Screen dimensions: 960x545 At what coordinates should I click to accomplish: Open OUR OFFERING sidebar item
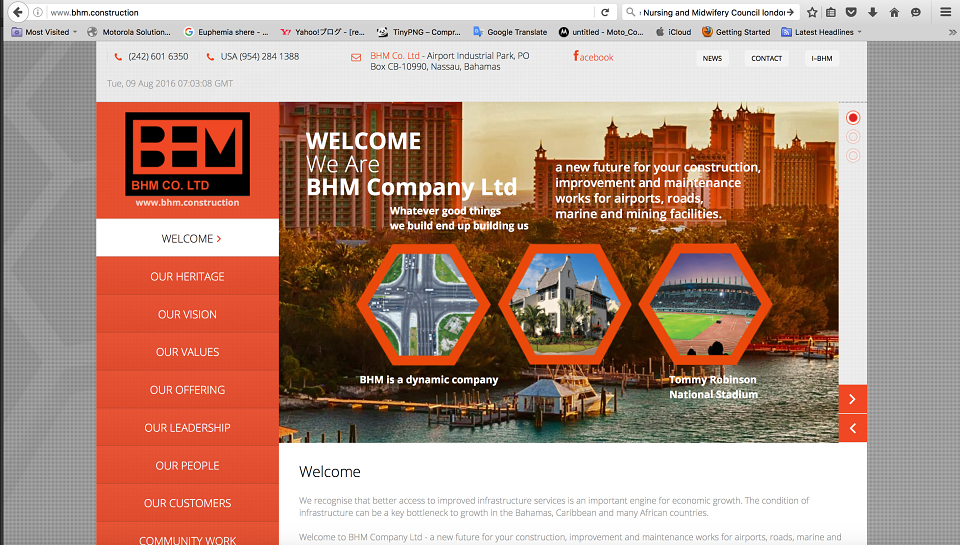[x=187, y=389]
